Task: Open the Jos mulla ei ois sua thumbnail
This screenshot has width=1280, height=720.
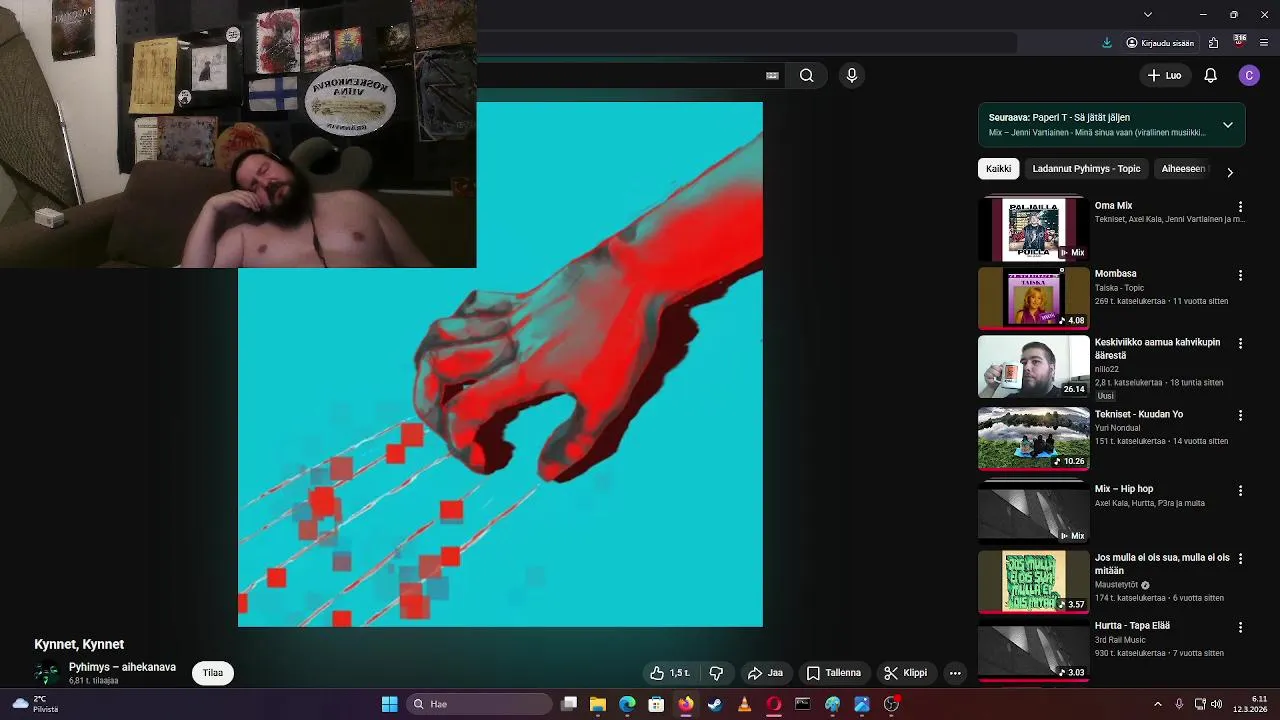Action: (1033, 582)
